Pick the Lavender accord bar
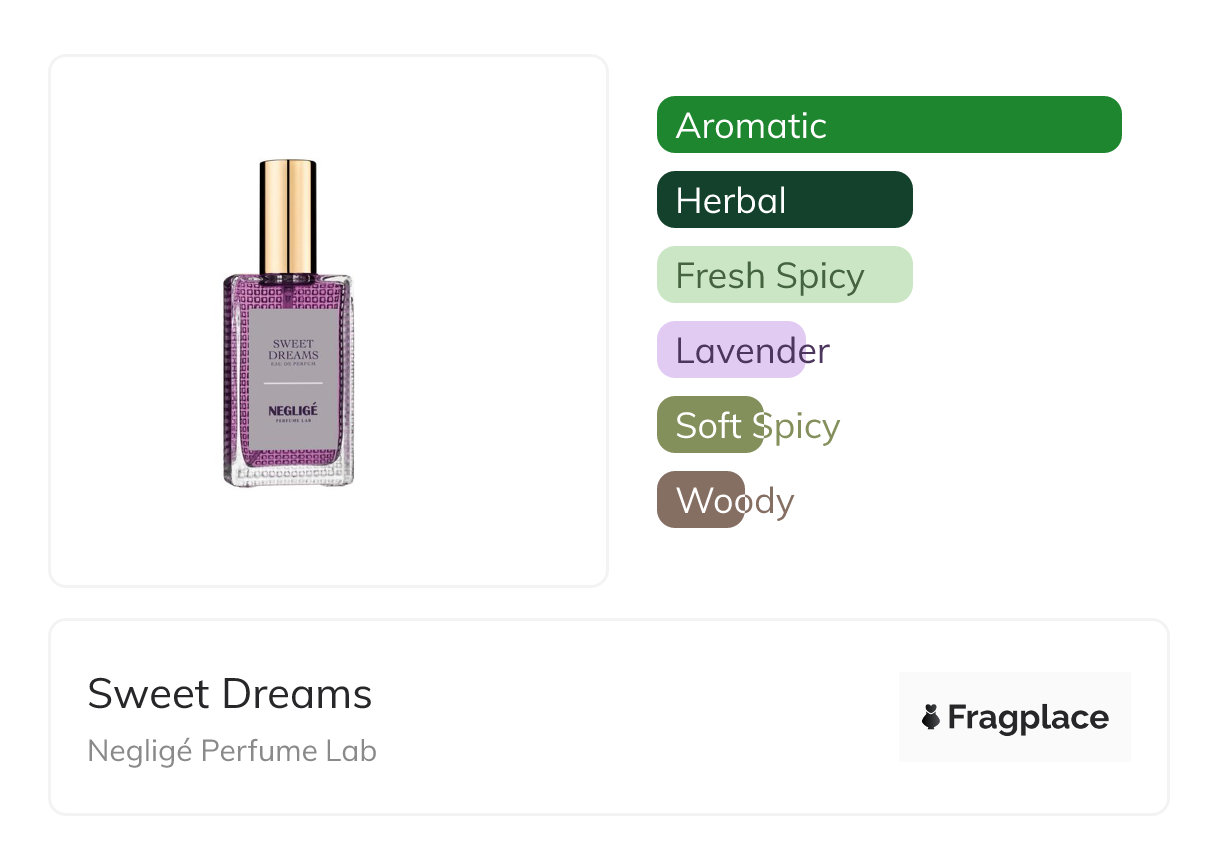The width and height of the screenshot is (1218, 864). tap(731, 350)
